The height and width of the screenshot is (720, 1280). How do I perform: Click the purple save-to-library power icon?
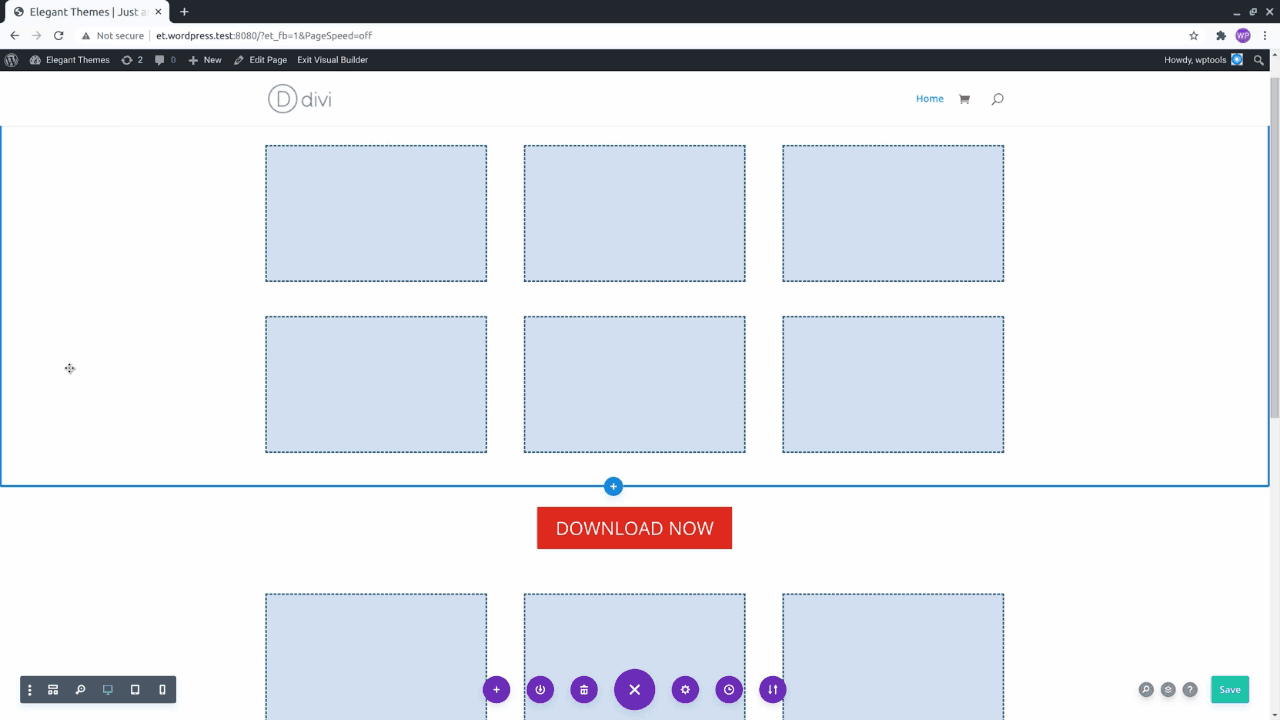(540, 689)
